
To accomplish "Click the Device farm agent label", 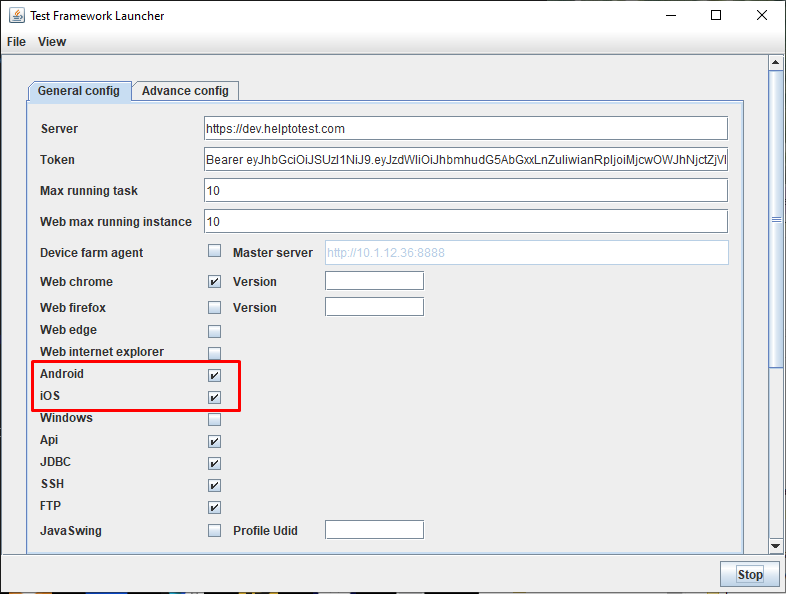I will pos(91,253).
